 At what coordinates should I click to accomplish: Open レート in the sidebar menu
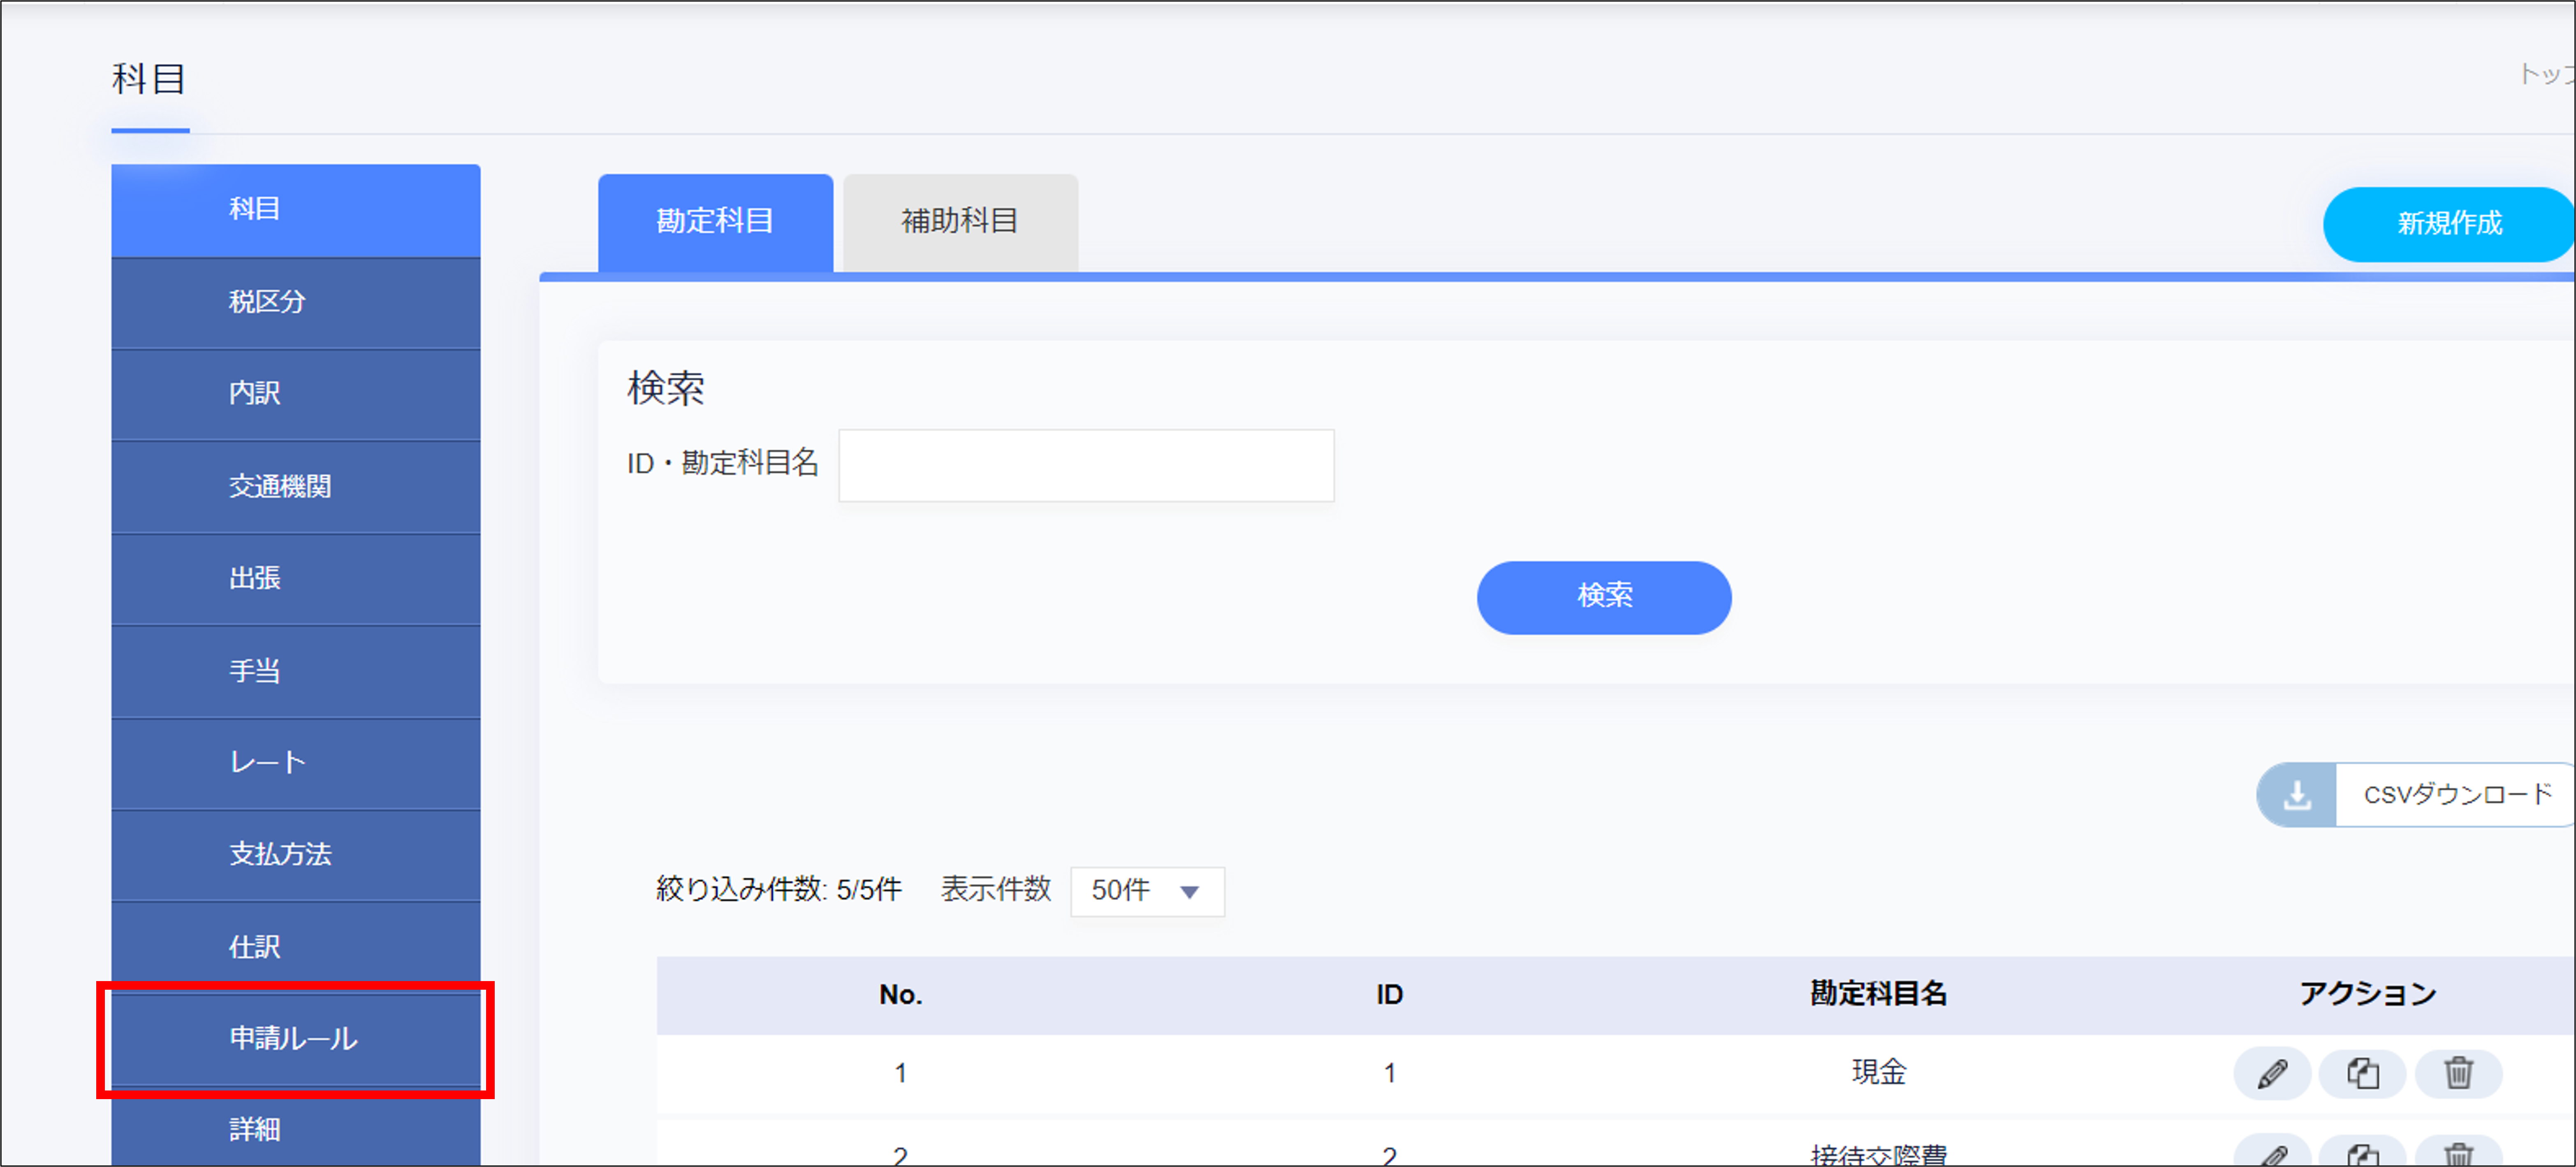click(x=296, y=763)
